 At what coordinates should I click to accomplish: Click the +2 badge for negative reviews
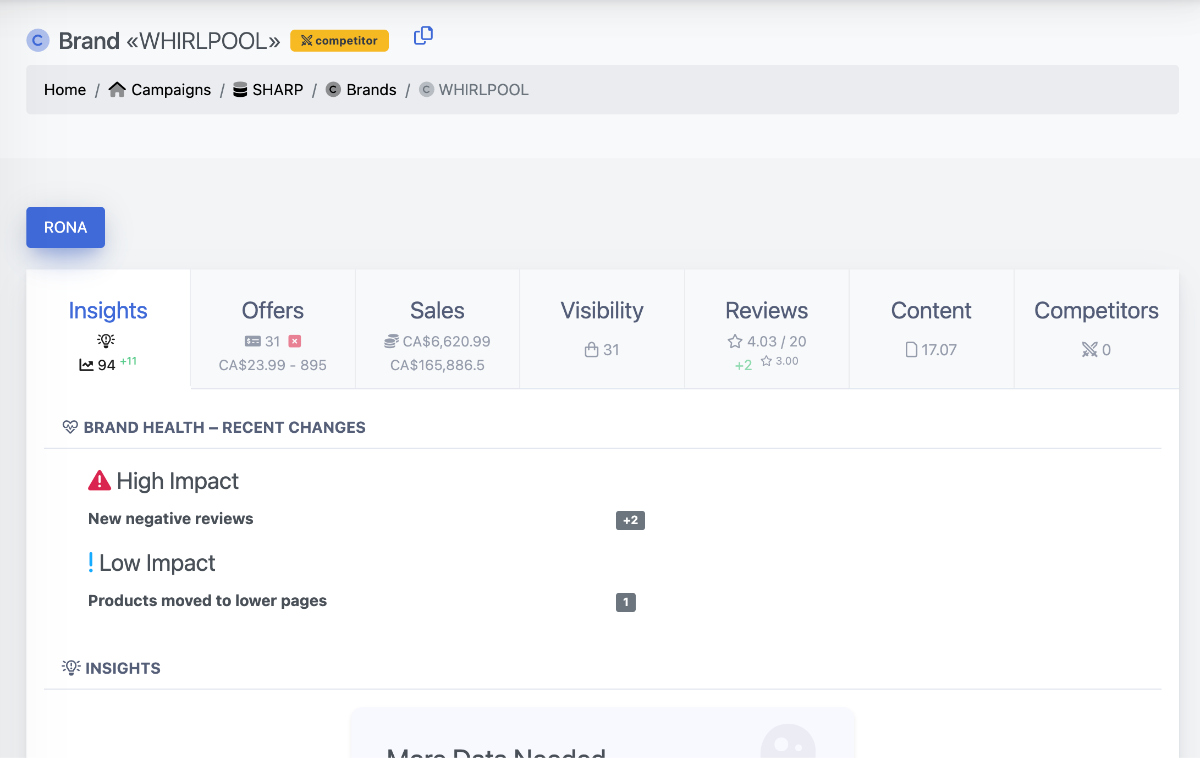pos(630,520)
